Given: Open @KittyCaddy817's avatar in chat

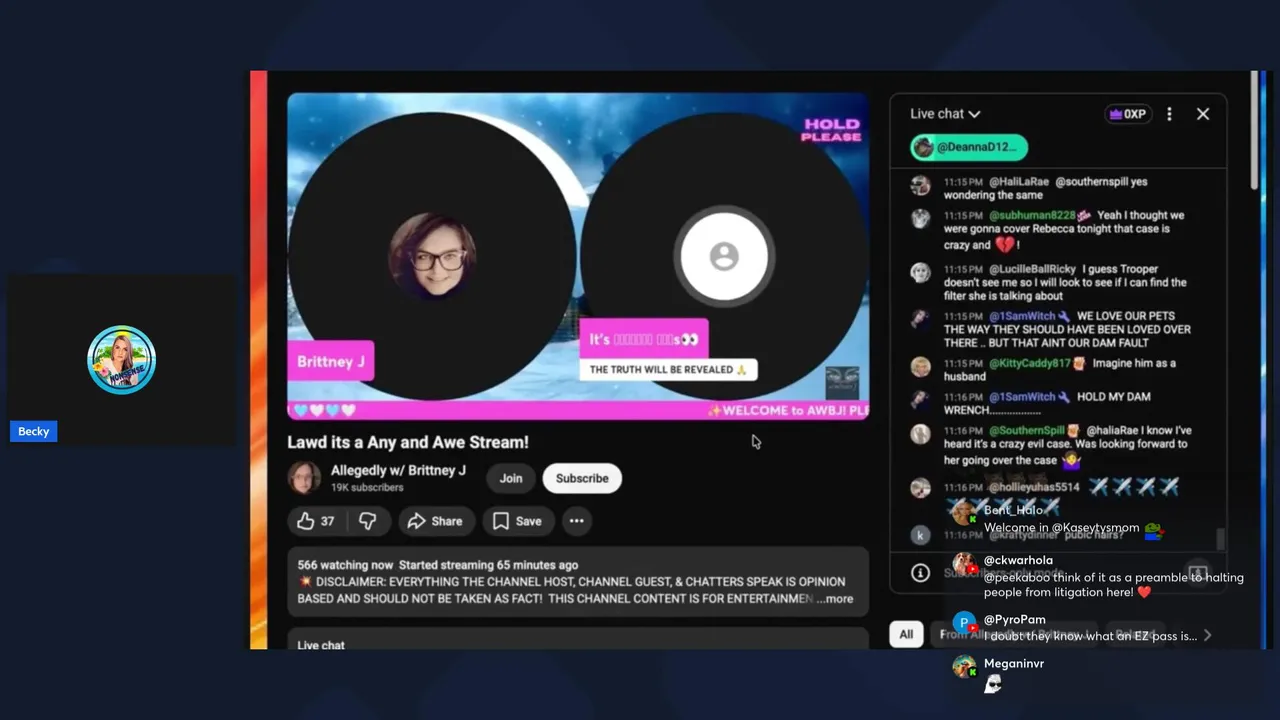Looking at the screenshot, I should tap(920, 366).
